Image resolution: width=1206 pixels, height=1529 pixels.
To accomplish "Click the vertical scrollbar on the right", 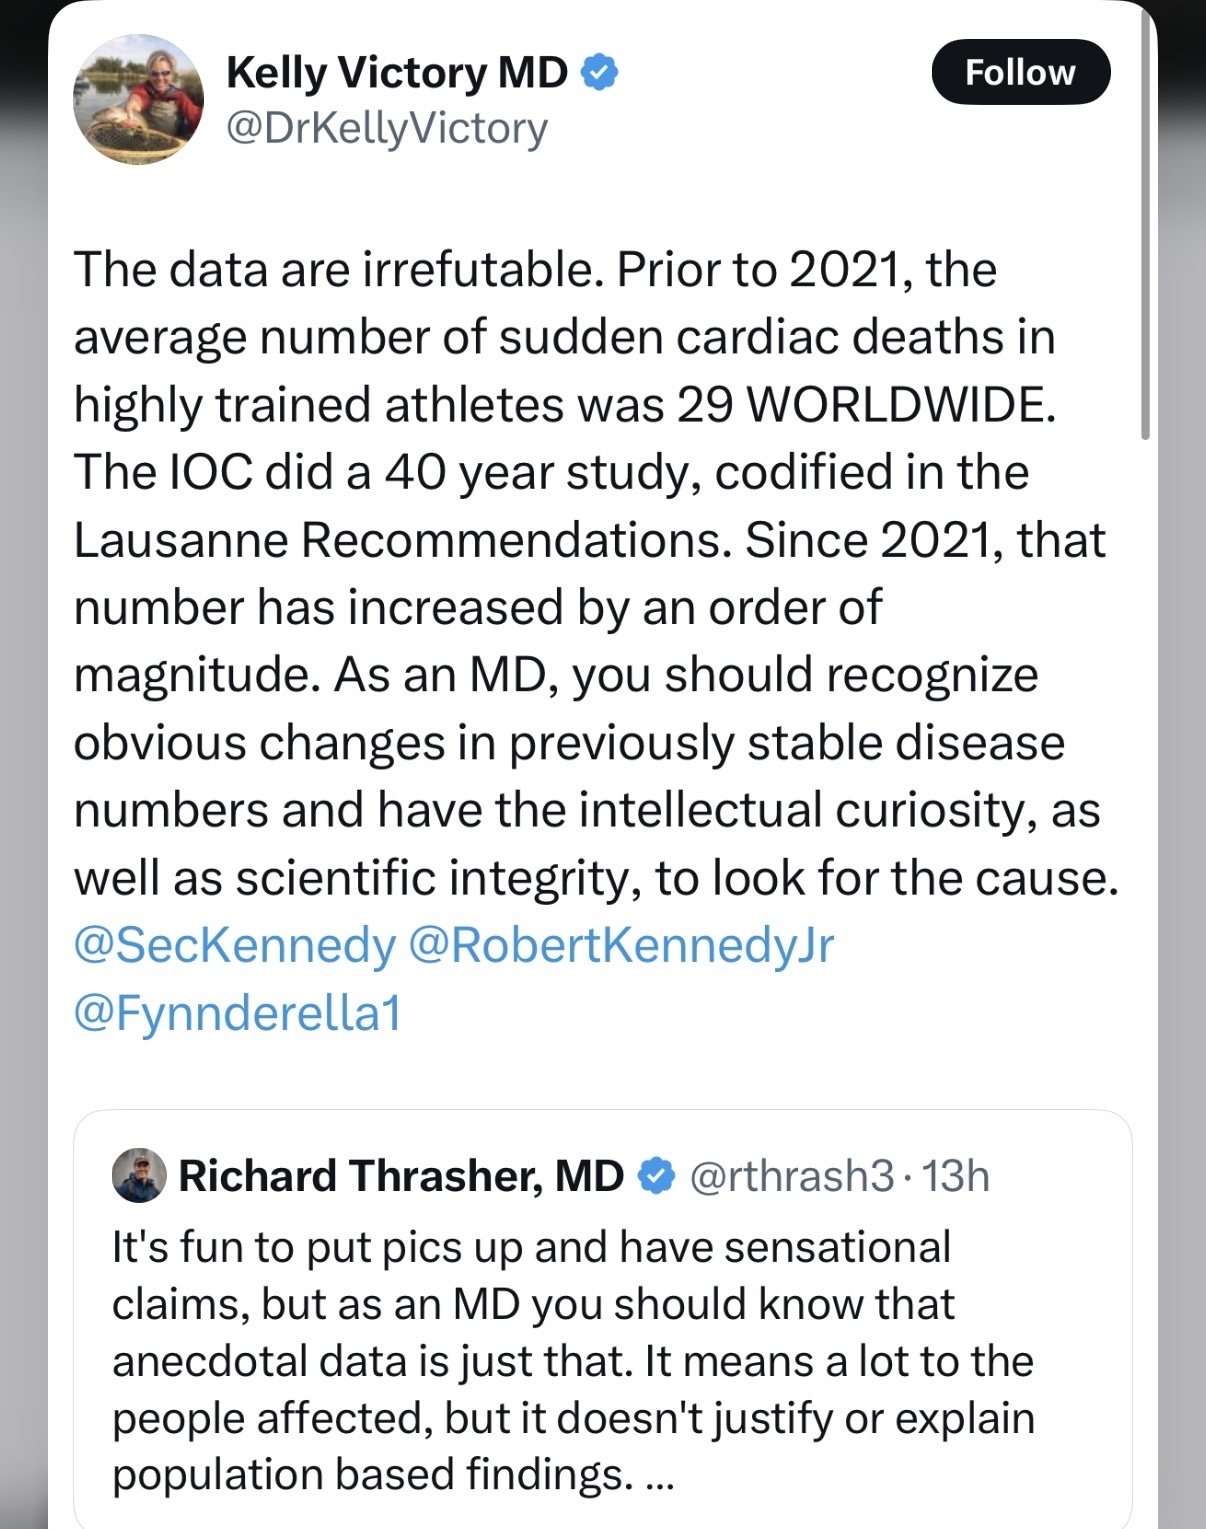I will coord(1145,220).
